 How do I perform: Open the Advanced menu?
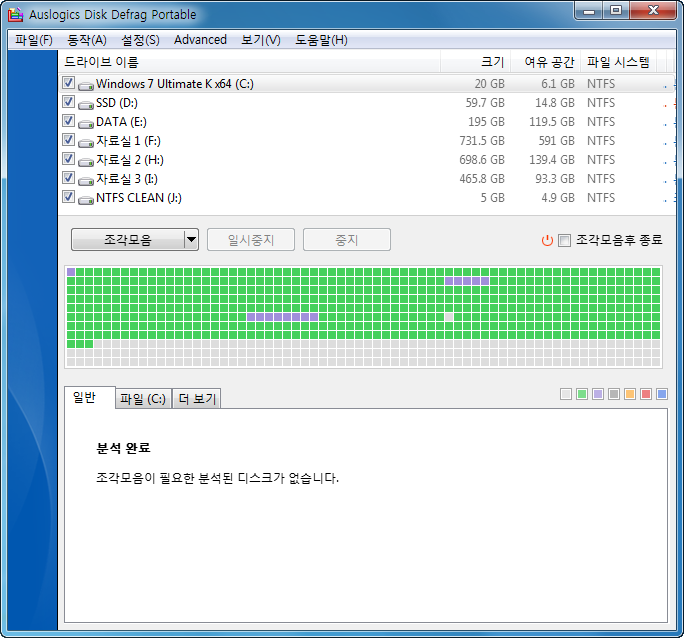(200, 40)
